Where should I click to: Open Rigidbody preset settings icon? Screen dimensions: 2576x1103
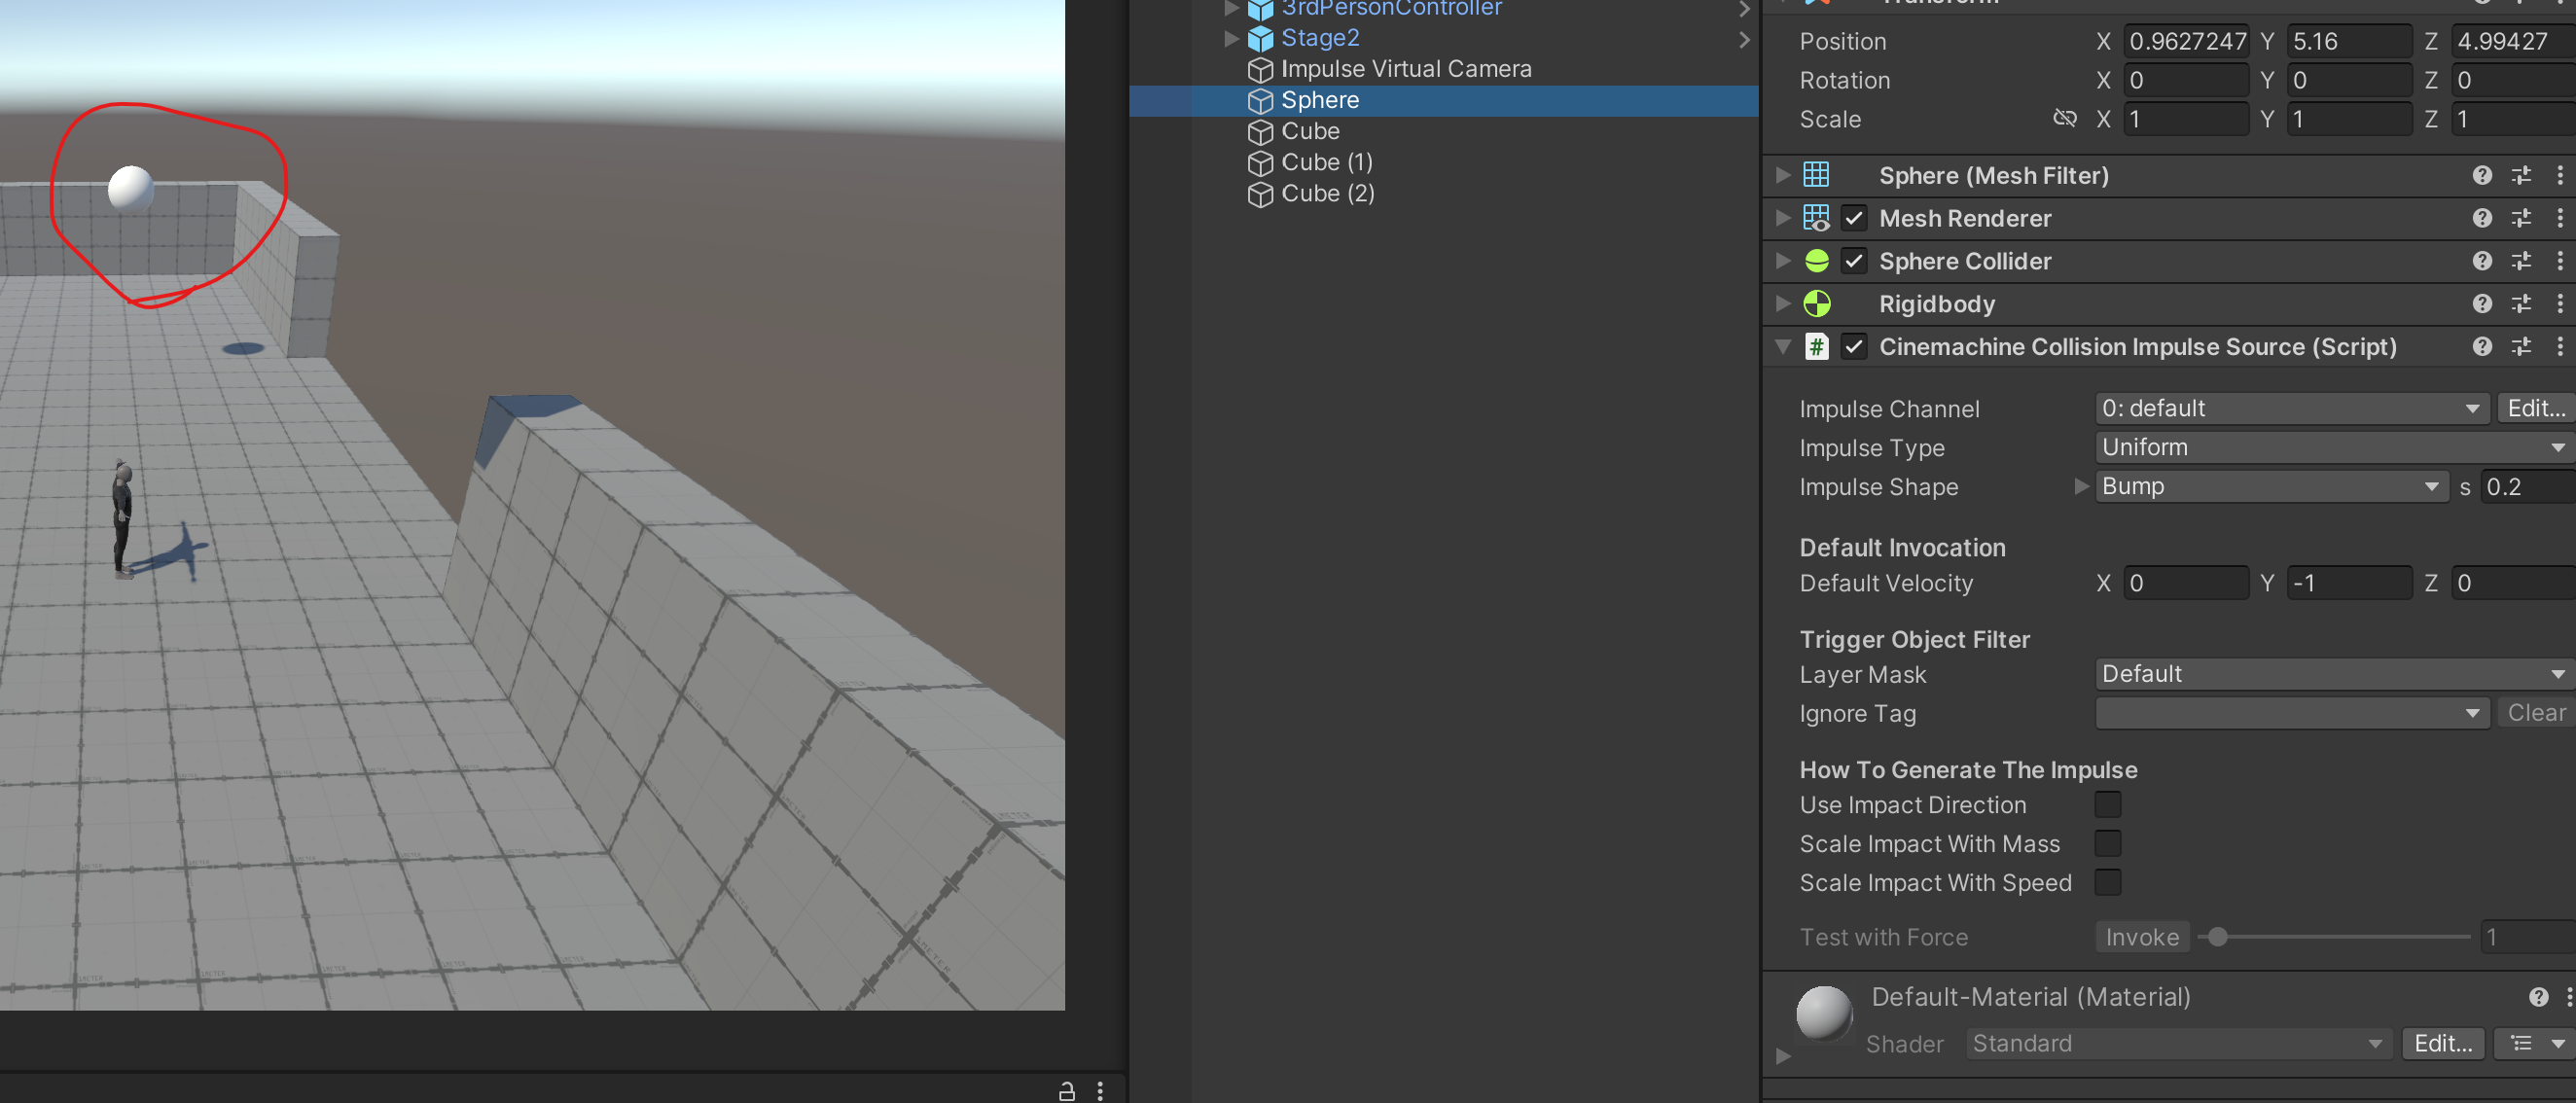[2521, 304]
